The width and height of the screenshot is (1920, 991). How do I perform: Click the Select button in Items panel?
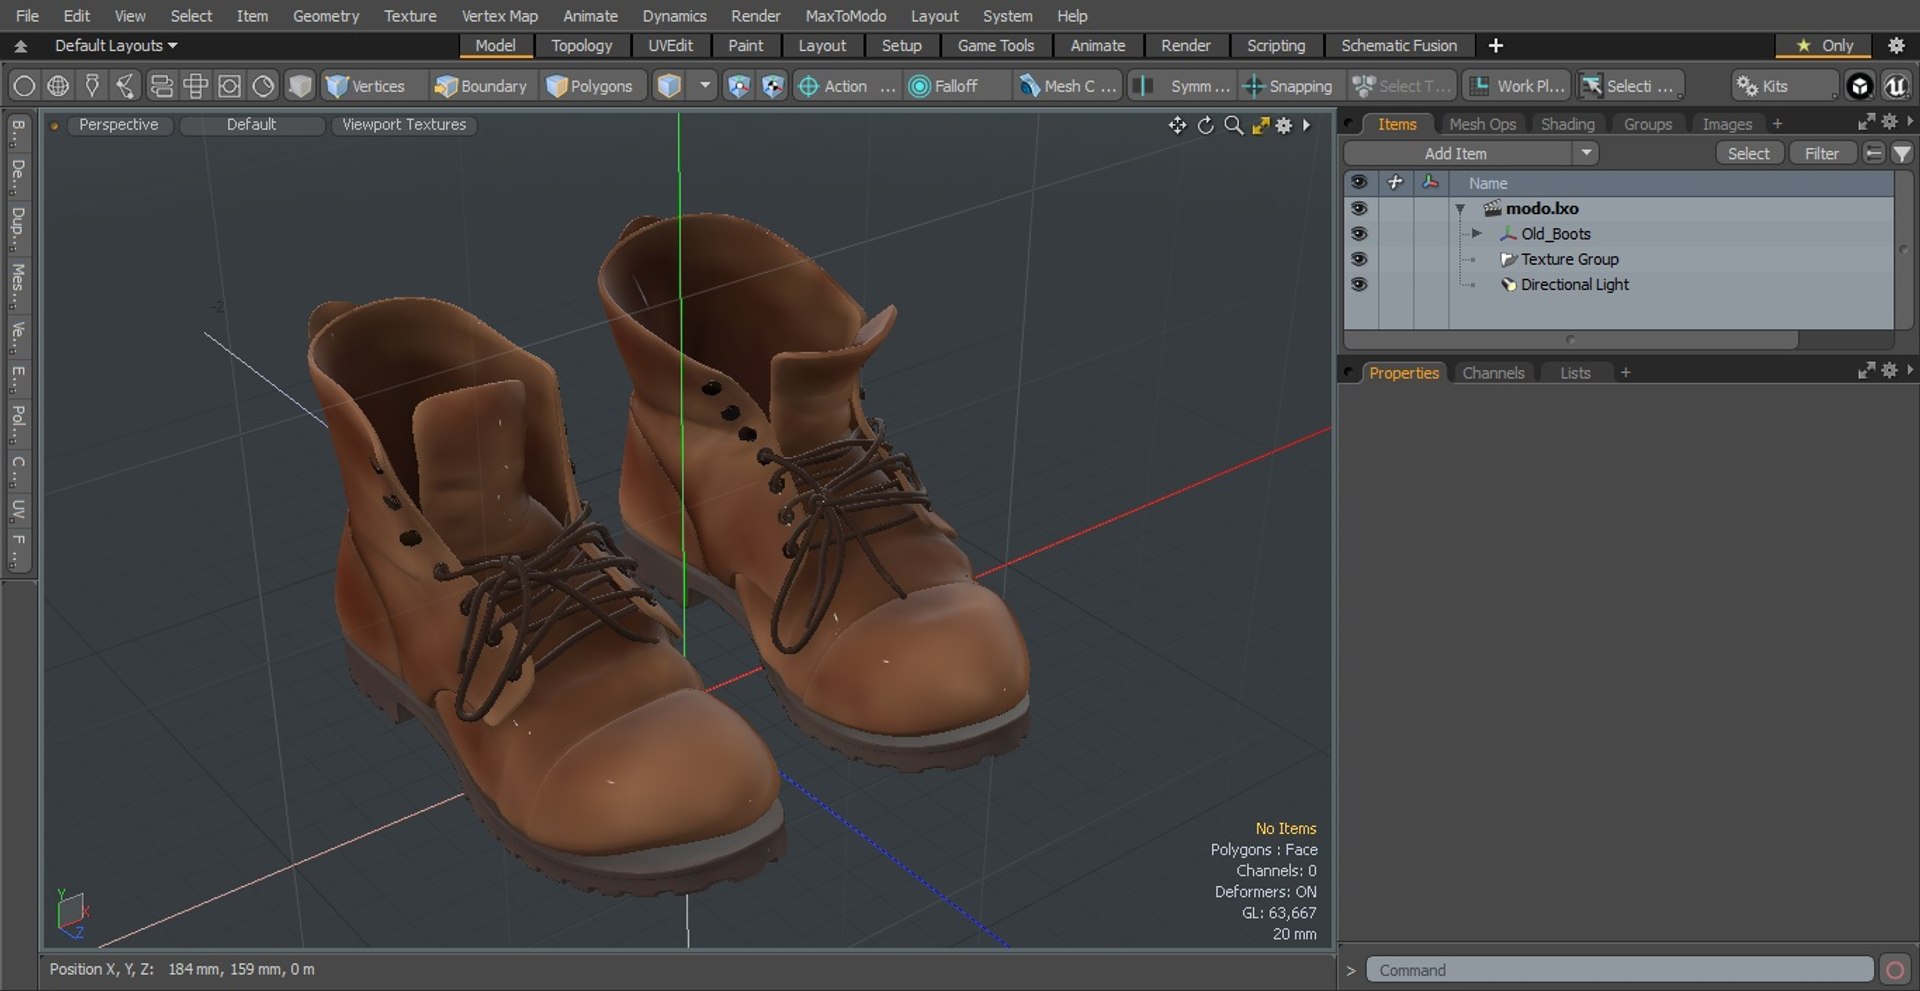pyautogui.click(x=1748, y=153)
